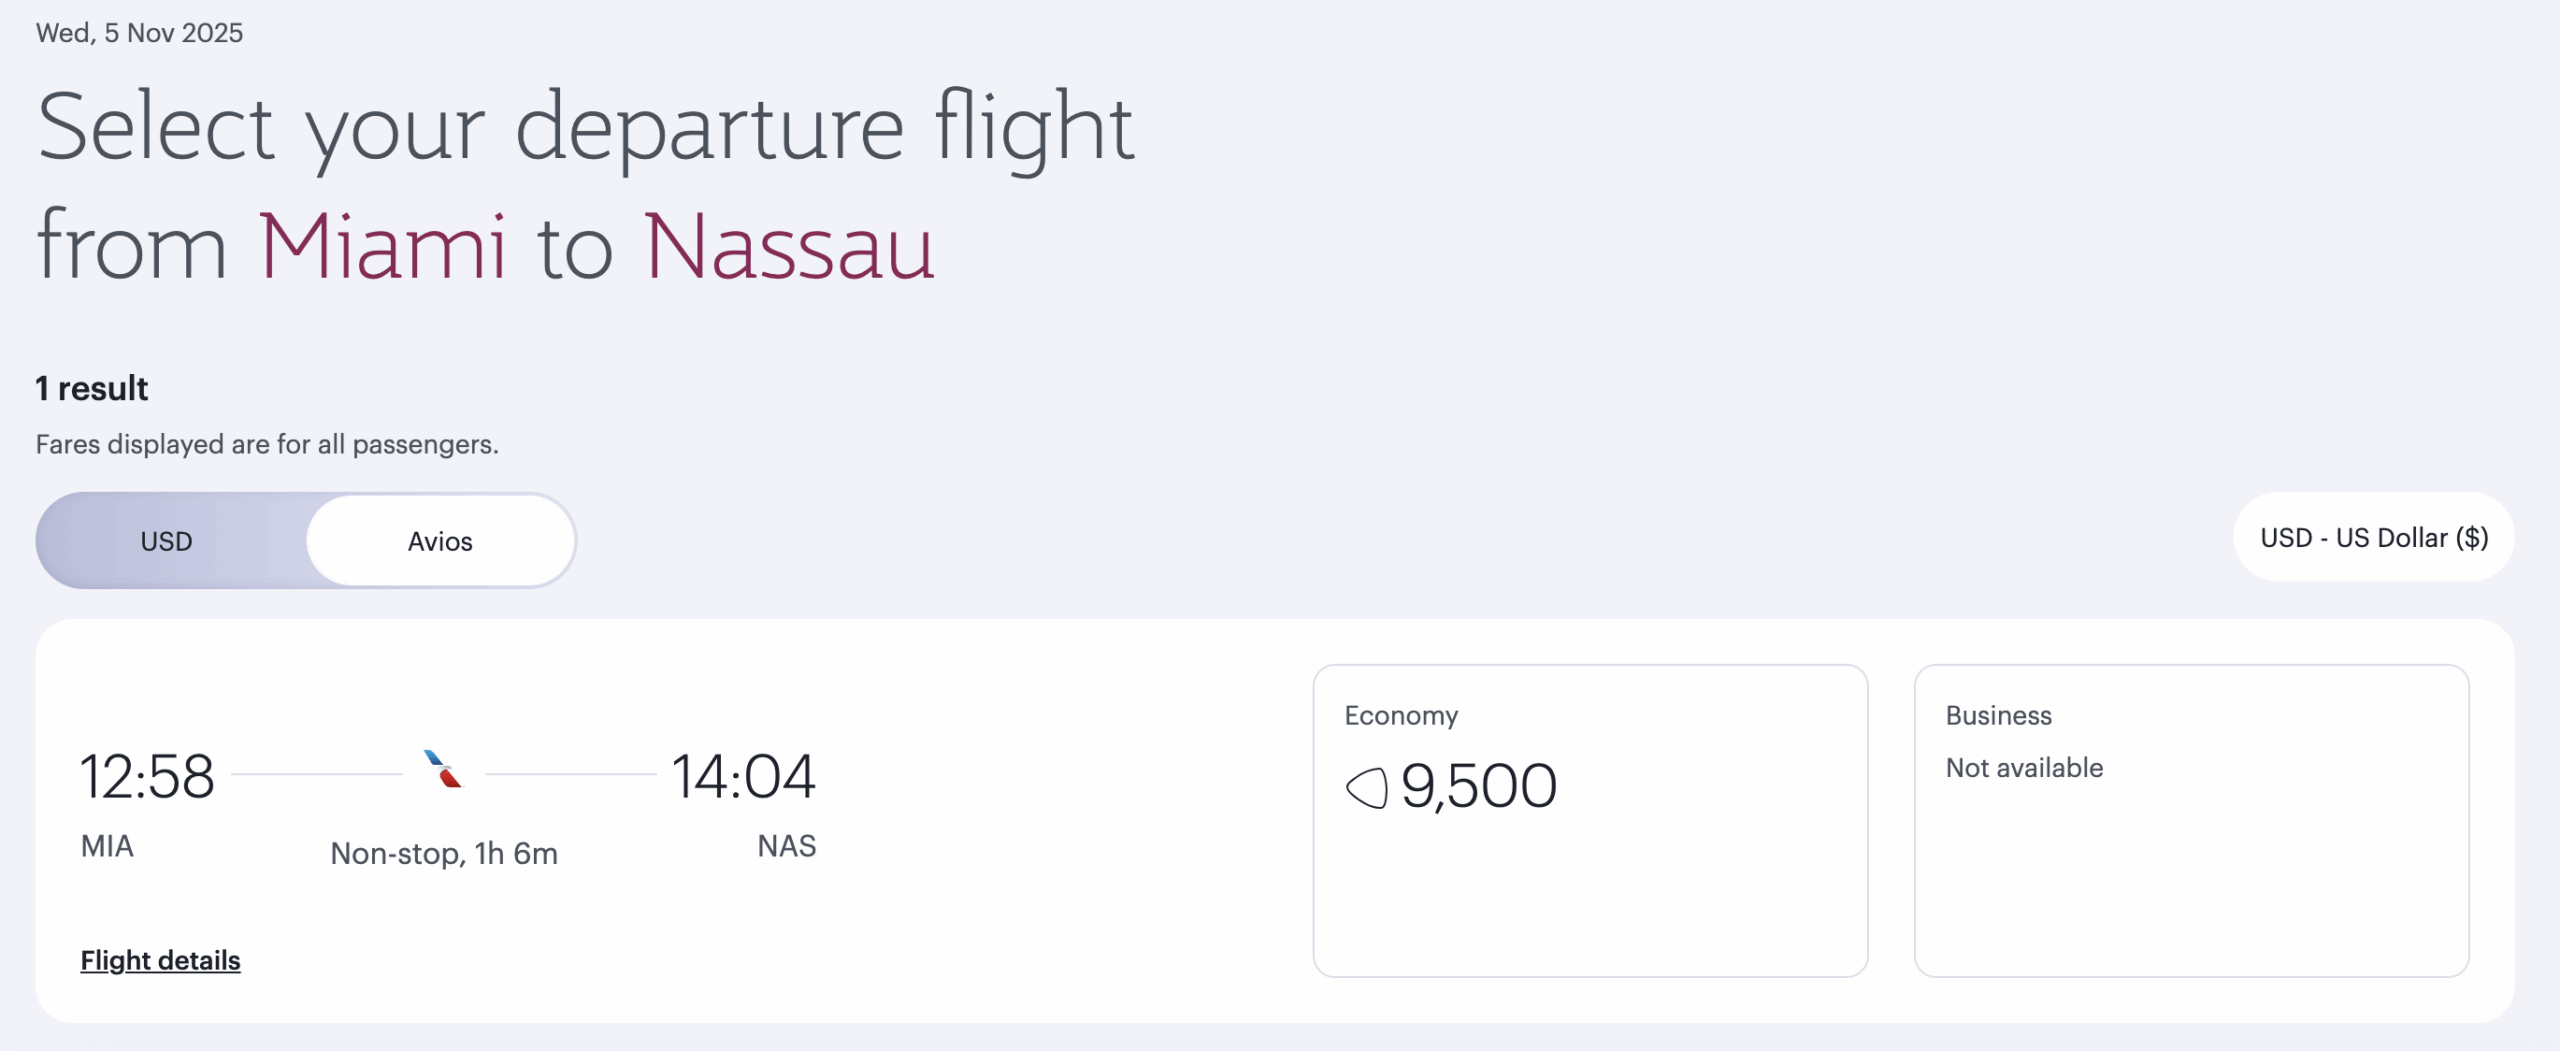Image resolution: width=2560 pixels, height=1051 pixels.
Task: Switch fare display to Avios
Action: coord(440,541)
